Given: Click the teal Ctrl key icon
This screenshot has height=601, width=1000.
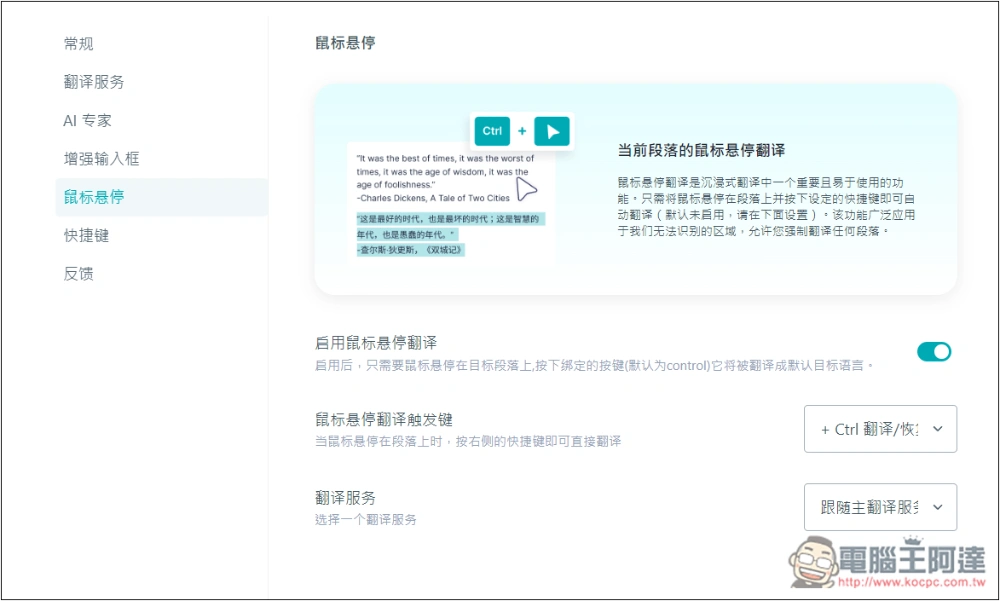Looking at the screenshot, I should click(492, 131).
